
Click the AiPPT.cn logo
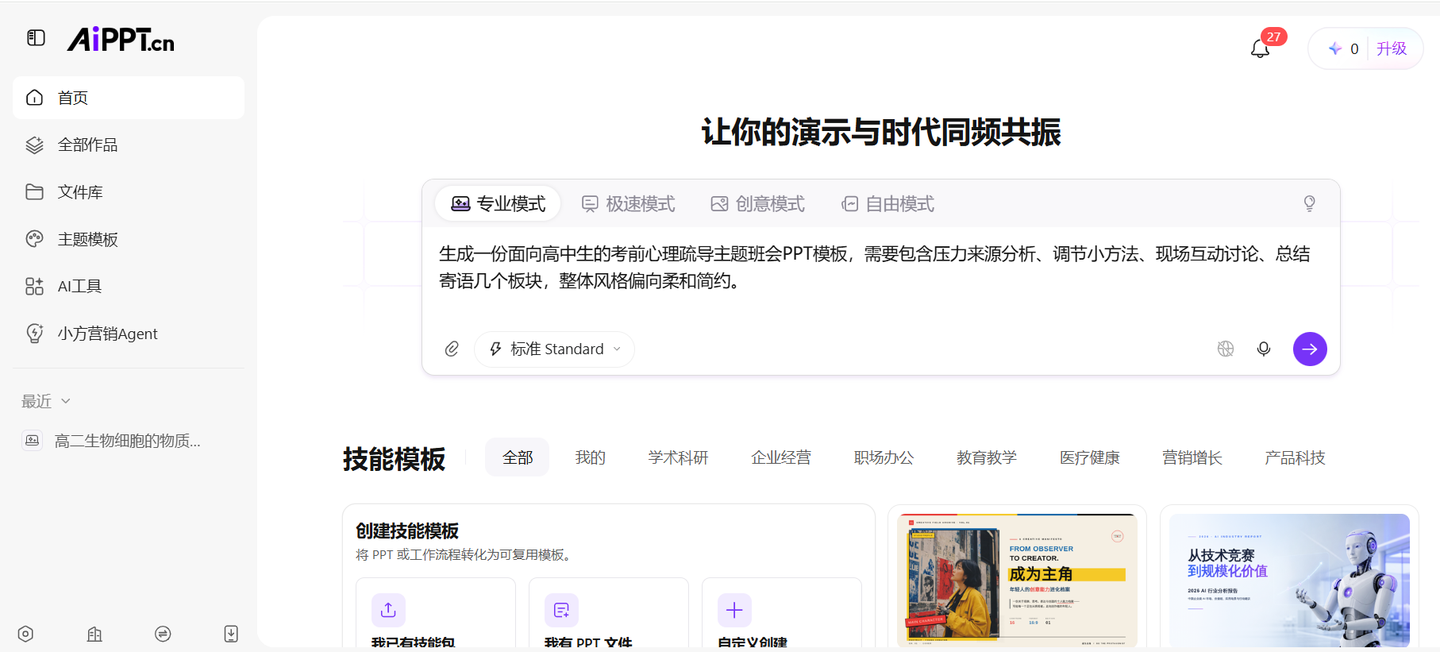point(120,39)
